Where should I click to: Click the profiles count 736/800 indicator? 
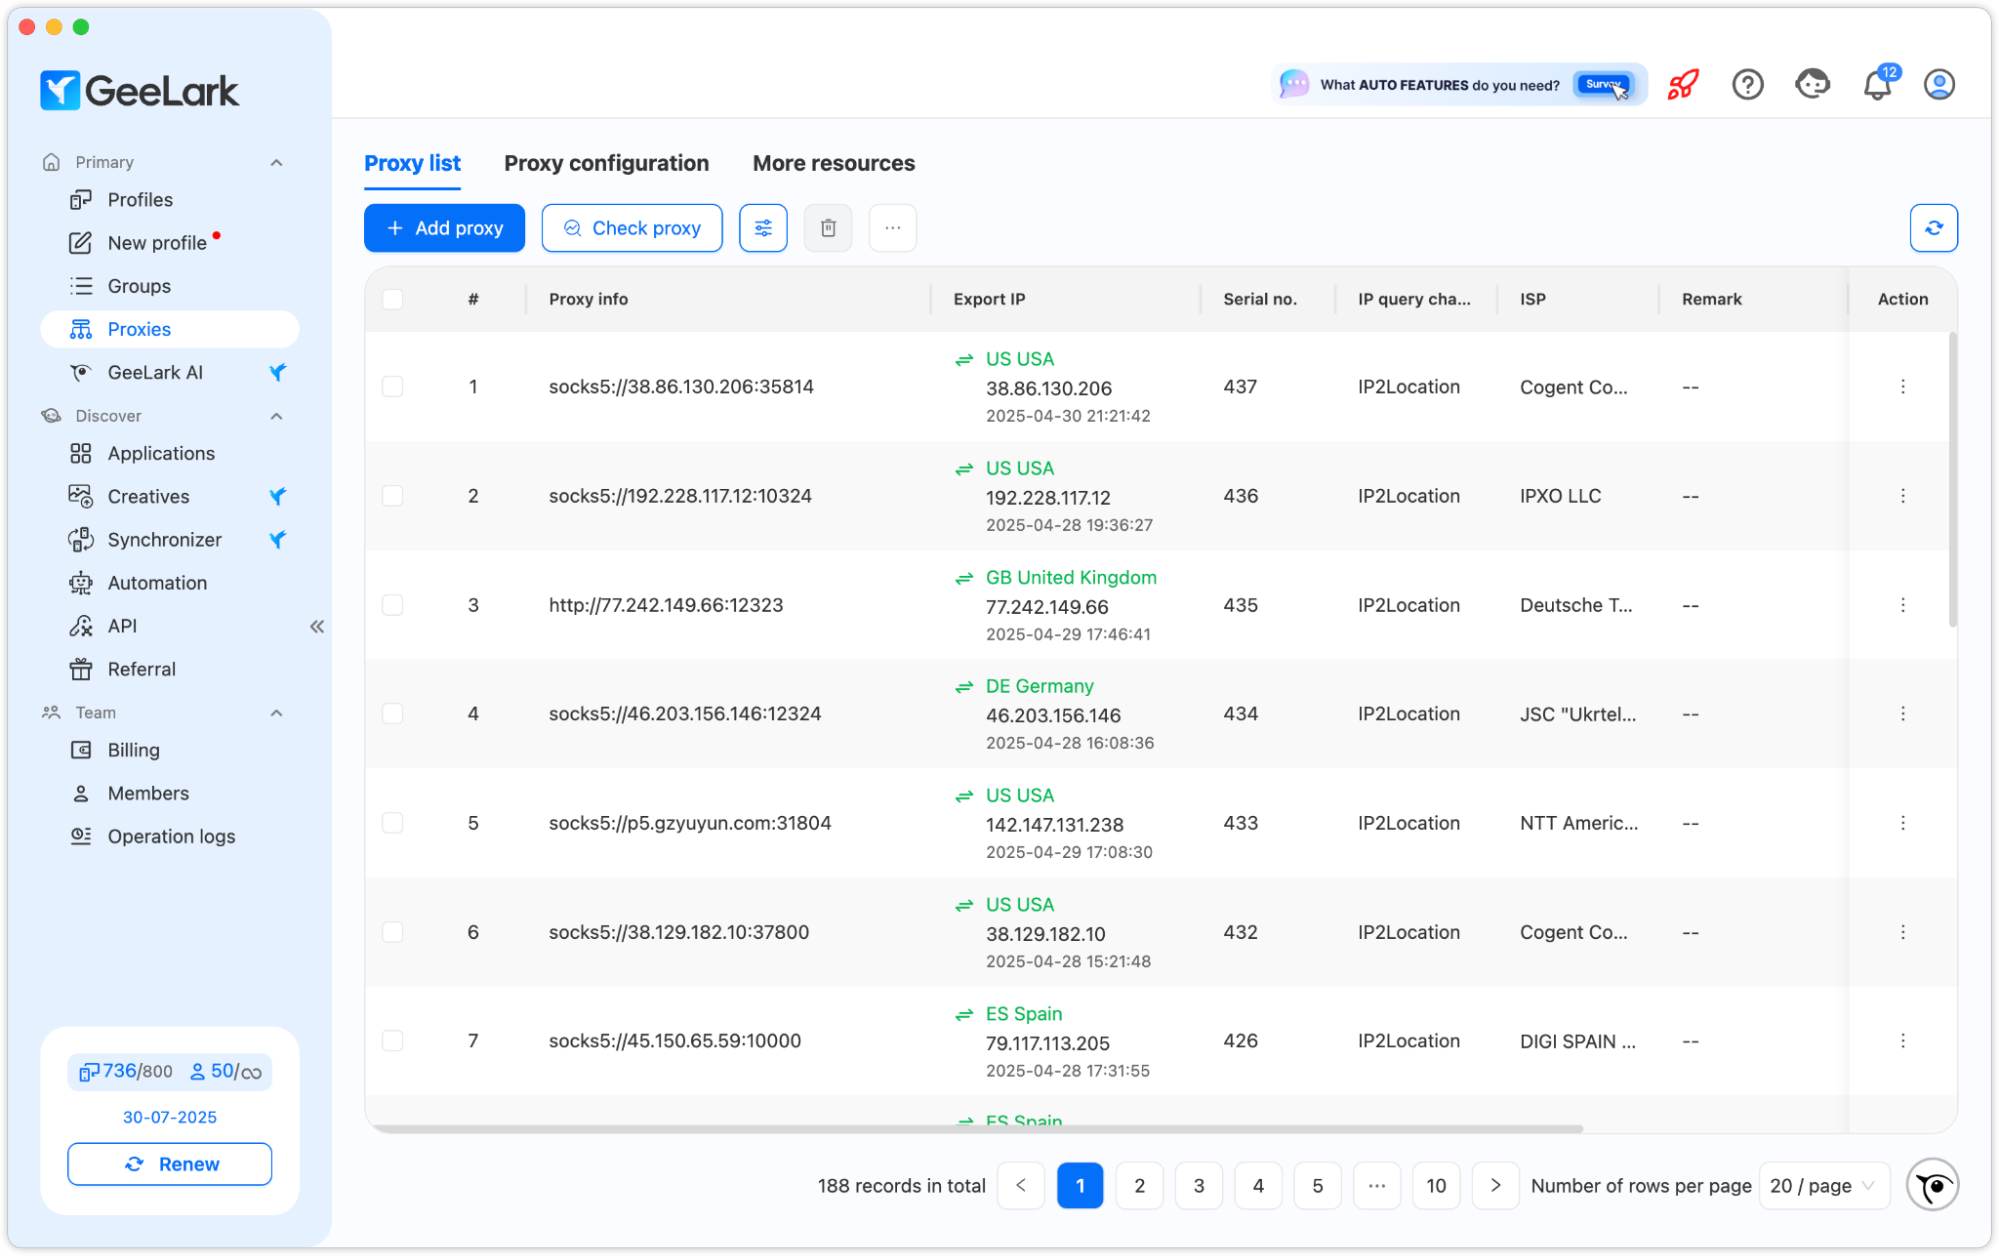[x=126, y=1072]
